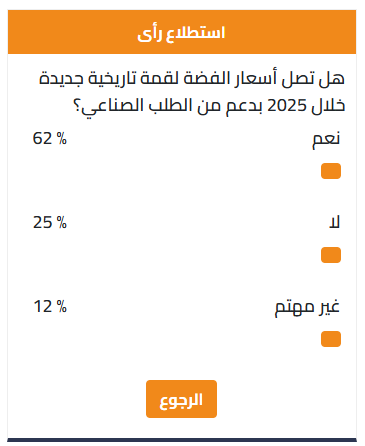Click the غير مهتم answer label
The width and height of the screenshot is (365, 446).
click(307, 307)
